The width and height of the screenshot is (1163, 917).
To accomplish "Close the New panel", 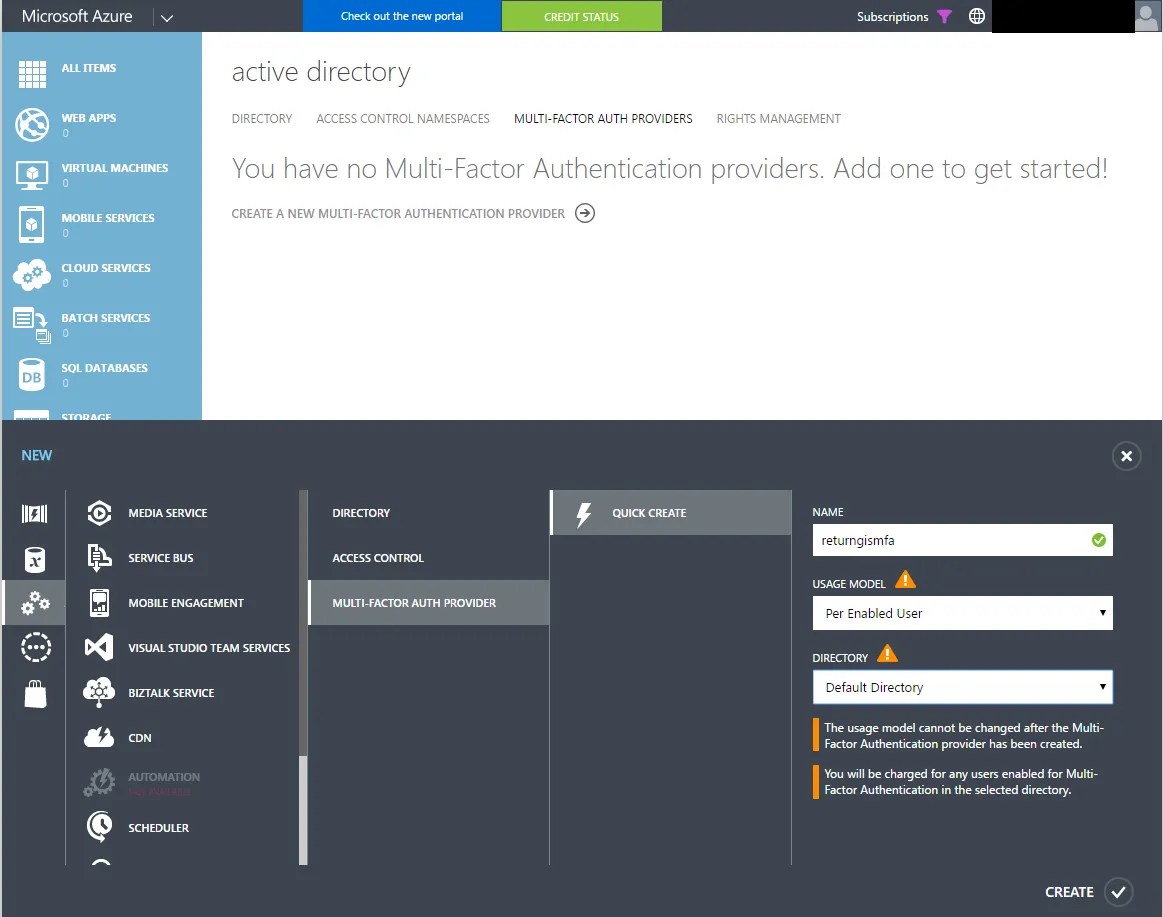I will [1127, 456].
